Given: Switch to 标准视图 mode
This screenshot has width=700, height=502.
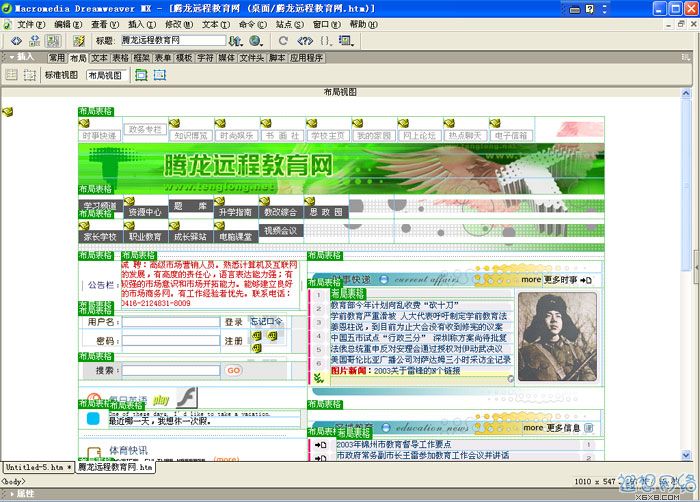Looking at the screenshot, I should click(61, 75).
